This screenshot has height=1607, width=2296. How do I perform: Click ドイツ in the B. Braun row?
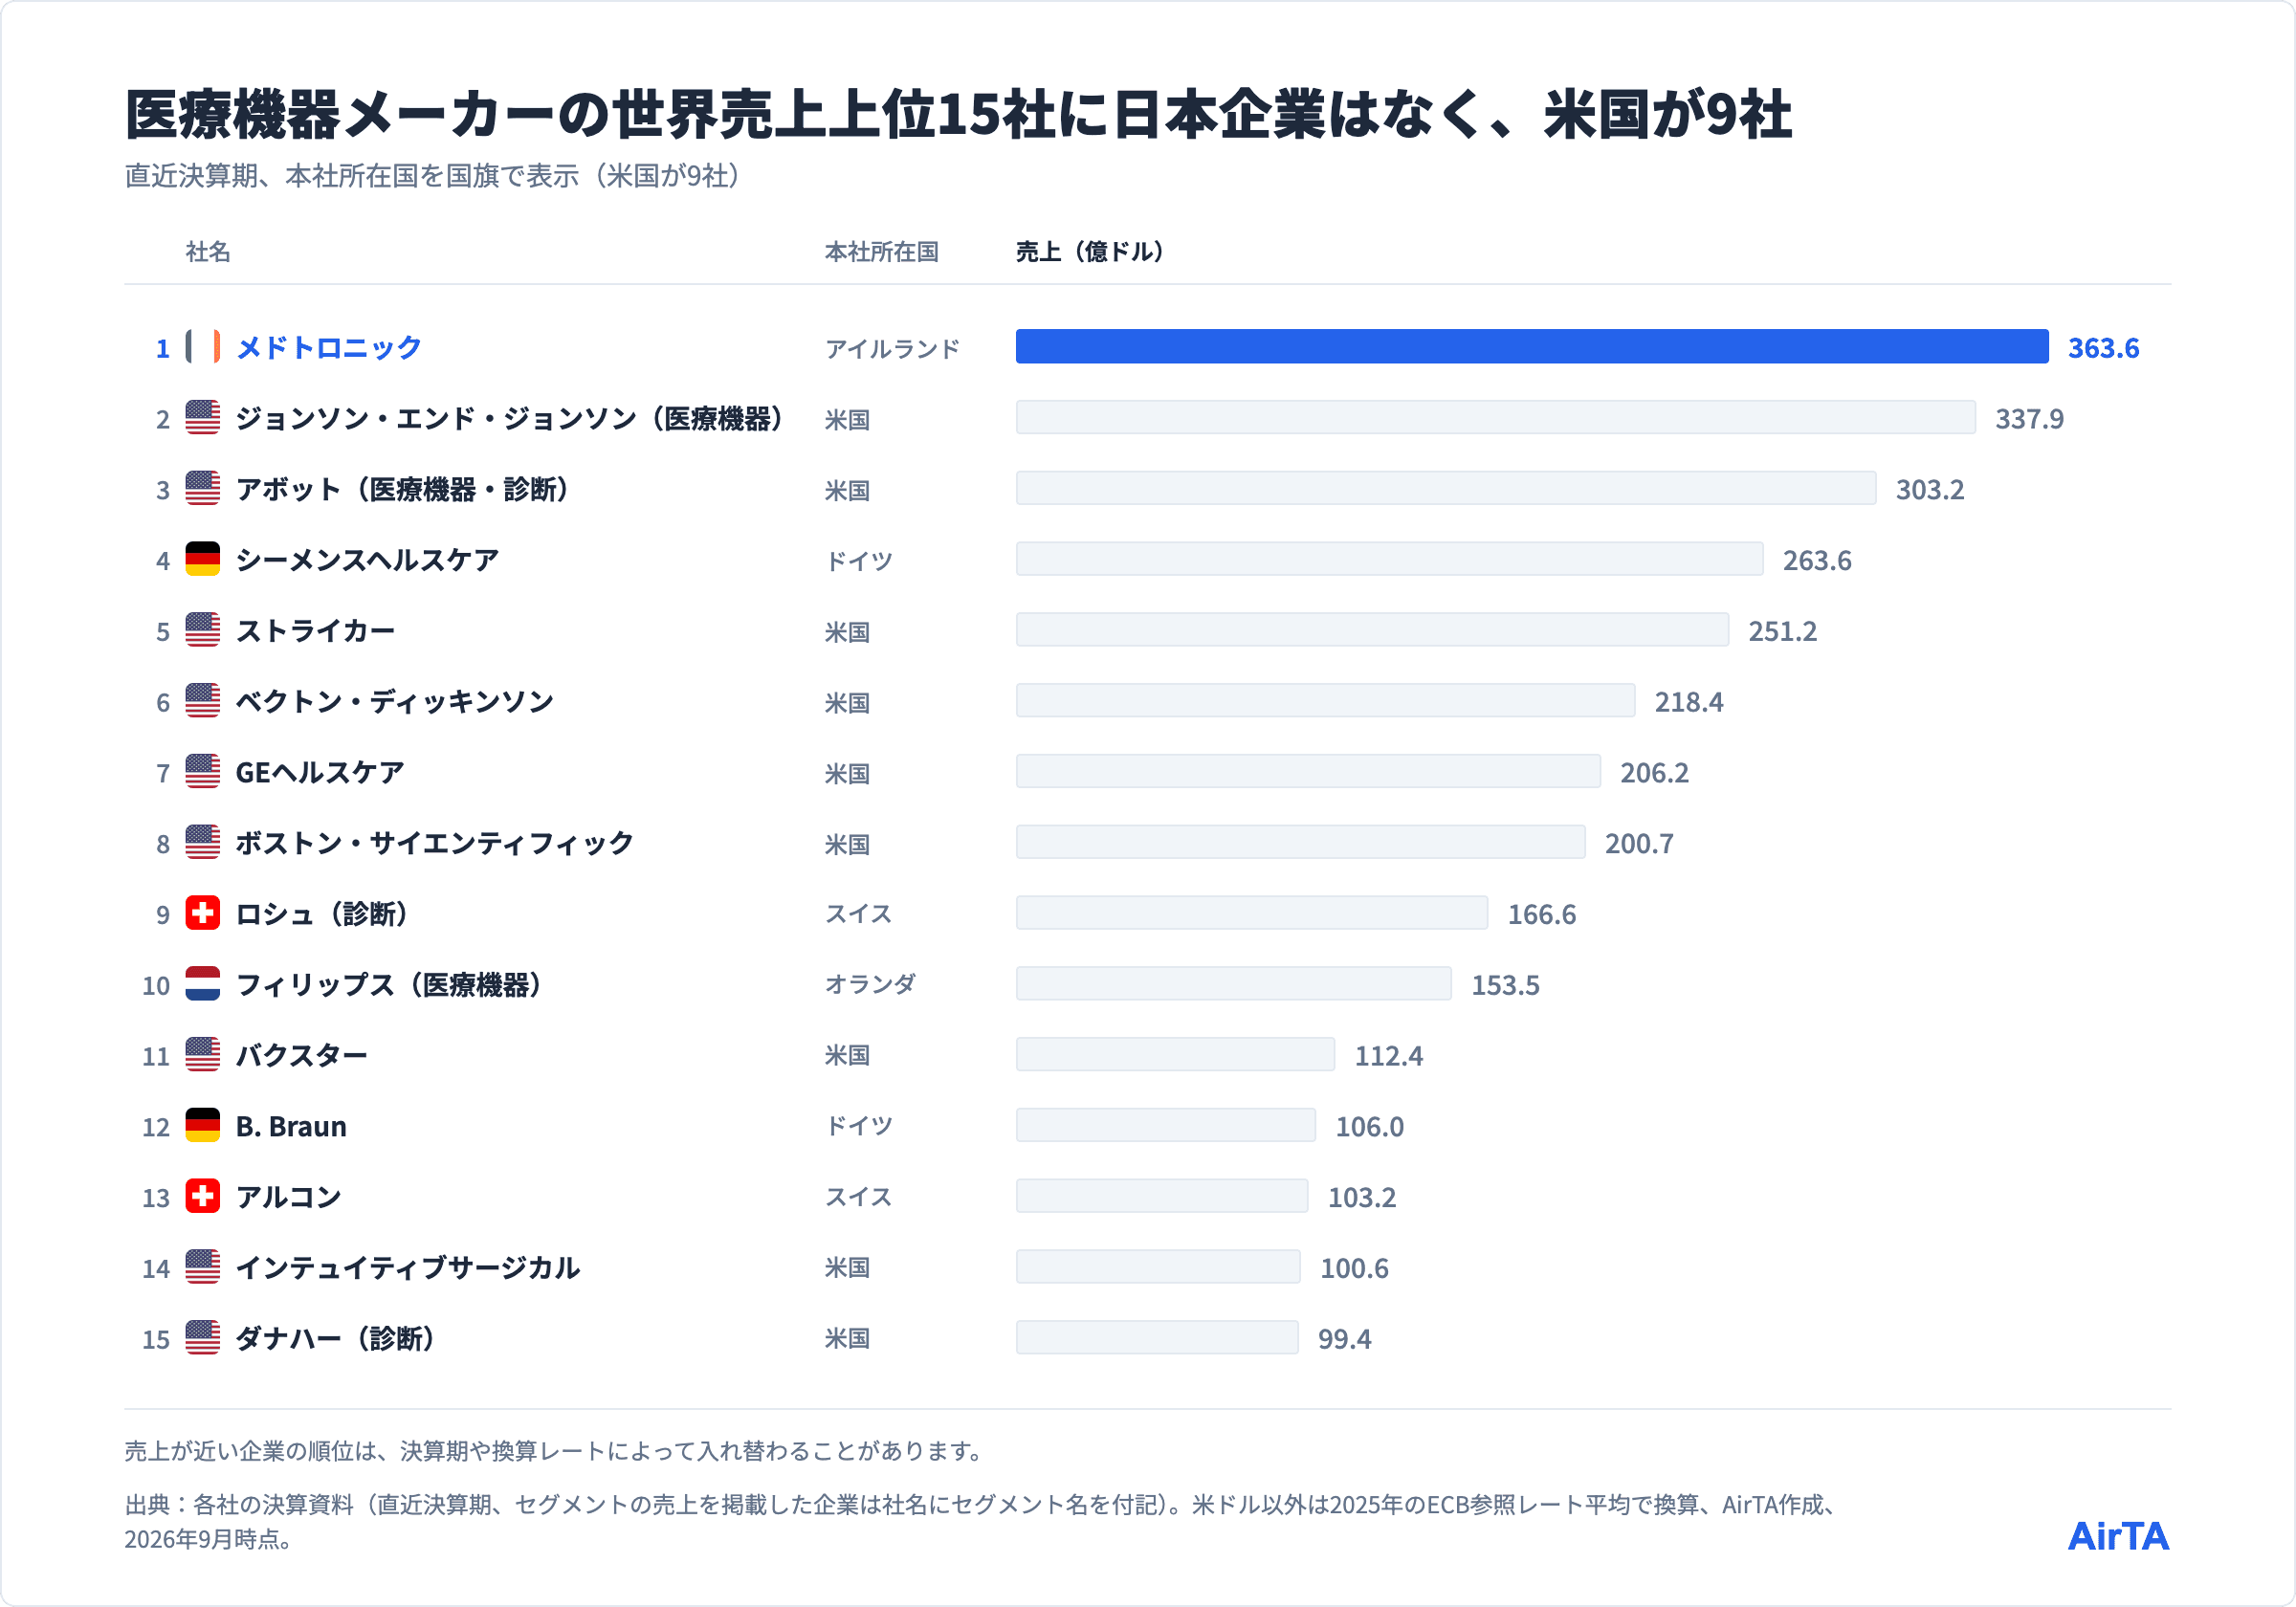click(x=858, y=1126)
